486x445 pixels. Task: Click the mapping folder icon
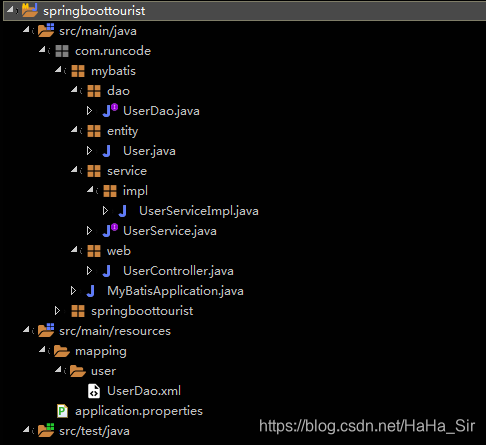click(x=62, y=351)
